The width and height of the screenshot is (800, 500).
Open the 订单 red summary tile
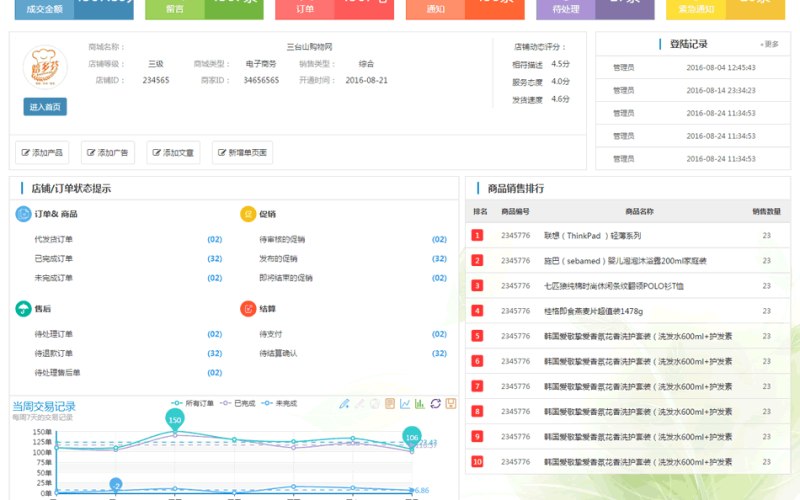[x=334, y=9]
